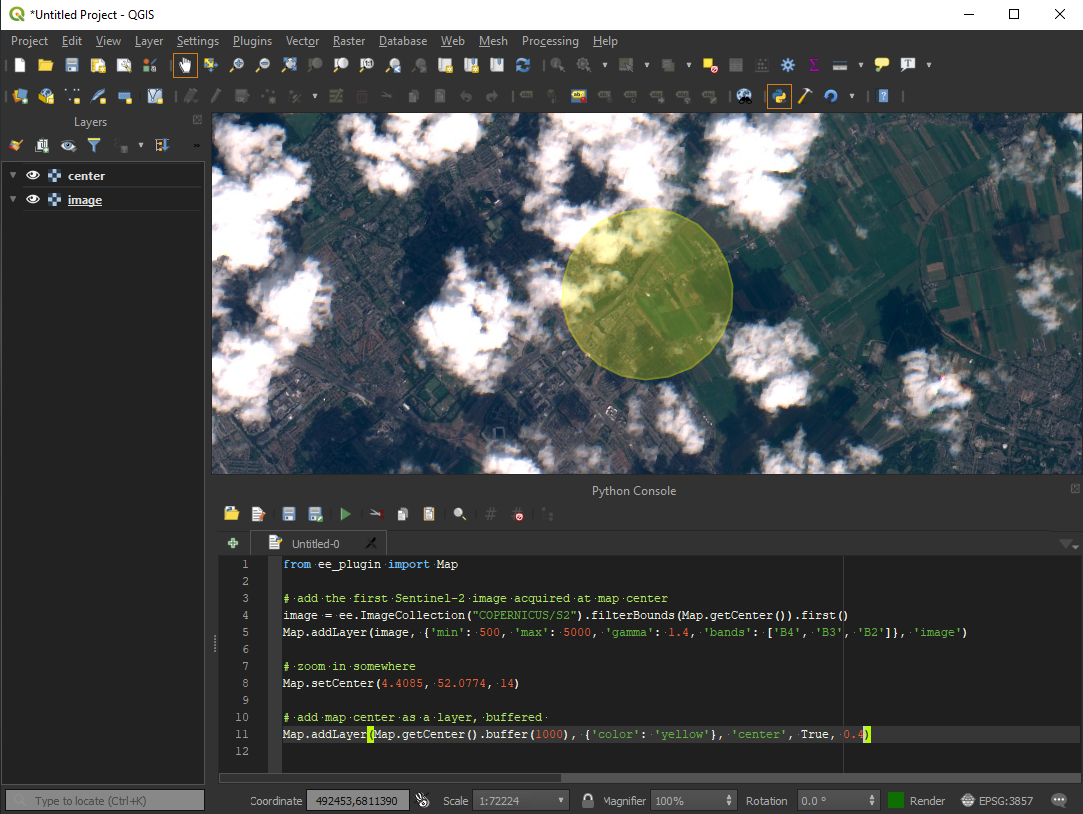Toggle visibility of the image layer
This screenshot has width=1083, height=814.
[x=33, y=200]
